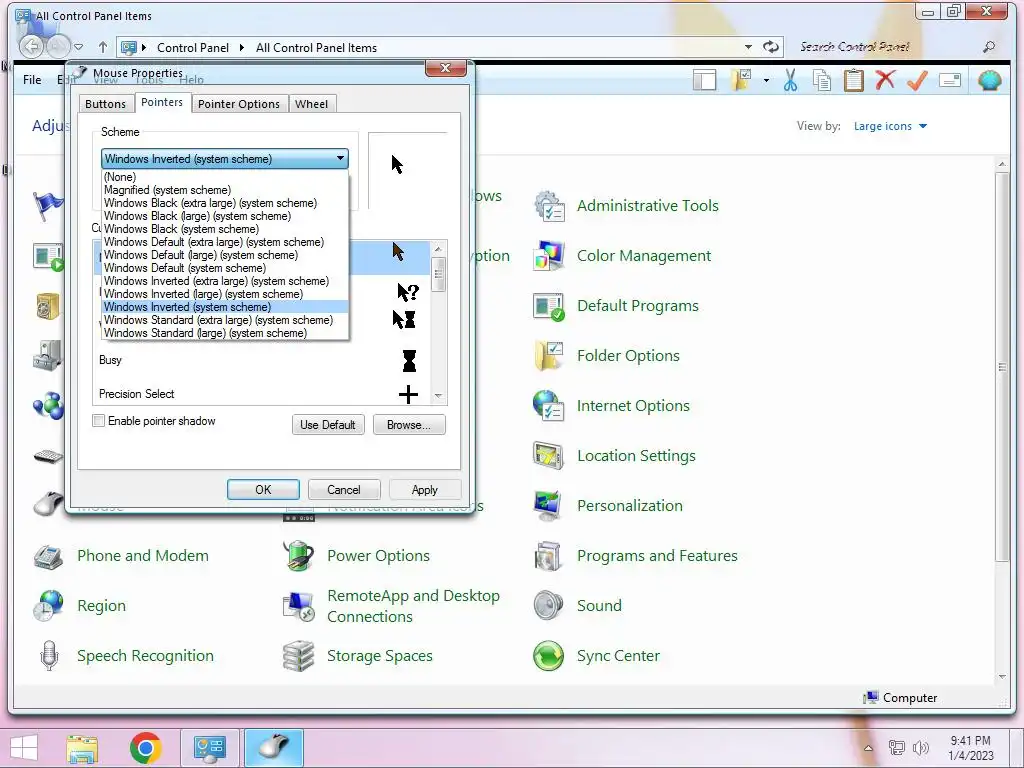Switch to the Wheel tab
Viewport: 1024px width, 768px height.
tap(312, 104)
